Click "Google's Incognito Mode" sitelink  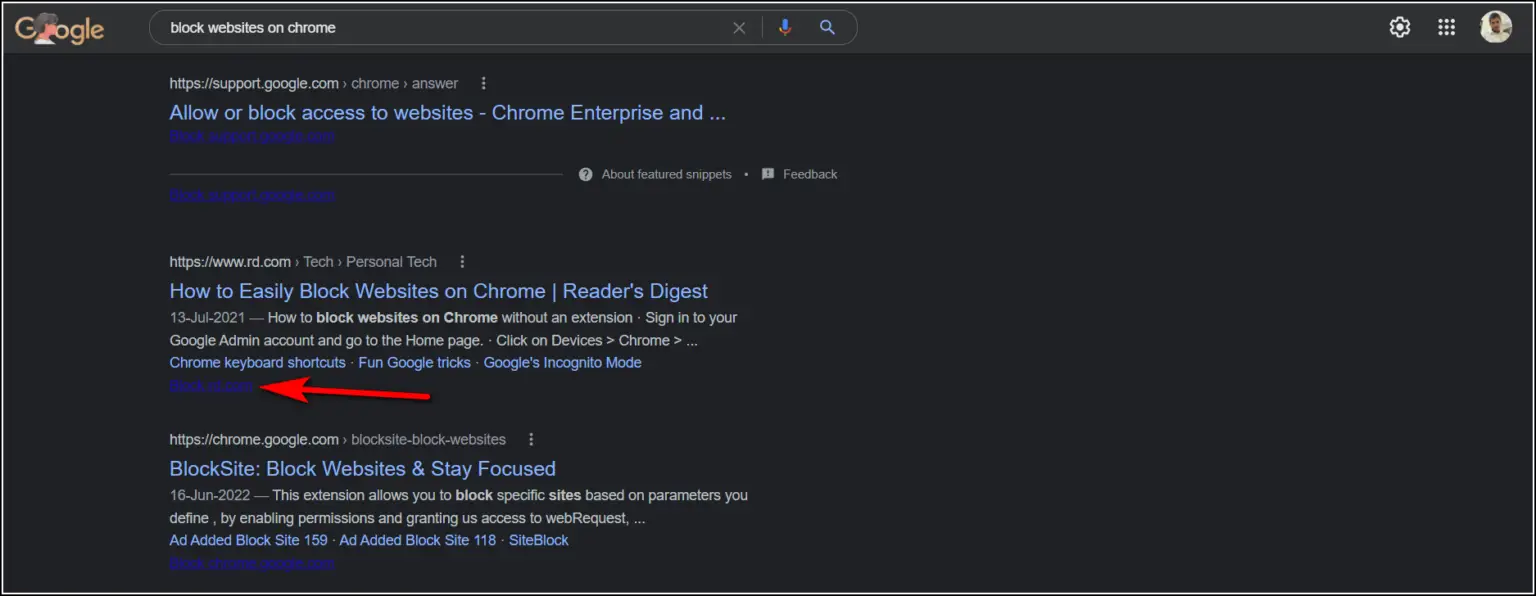[562, 362]
